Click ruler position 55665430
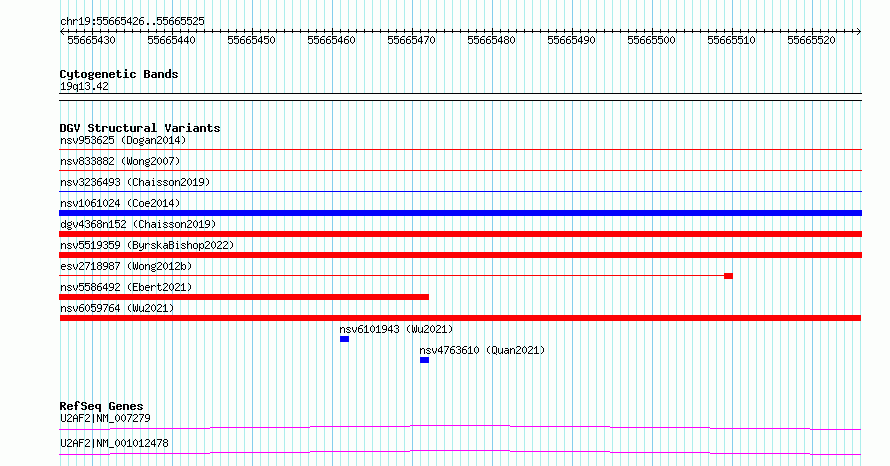This screenshot has width=890, height=466. 91,40
